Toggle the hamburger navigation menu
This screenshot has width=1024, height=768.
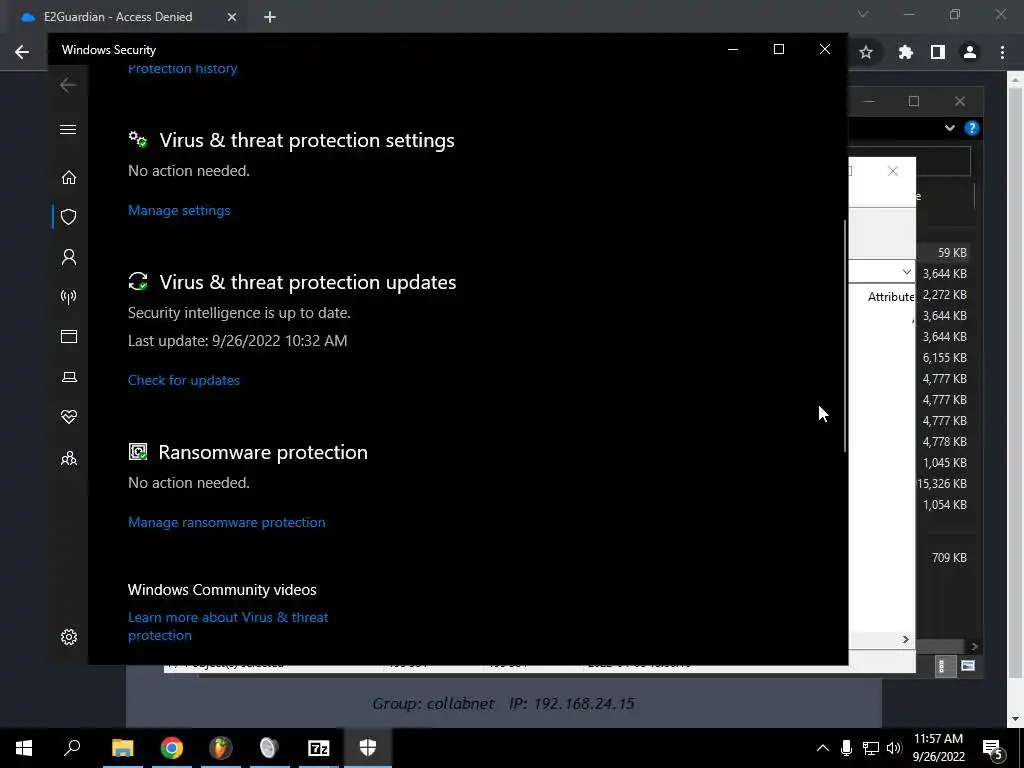coord(68,129)
